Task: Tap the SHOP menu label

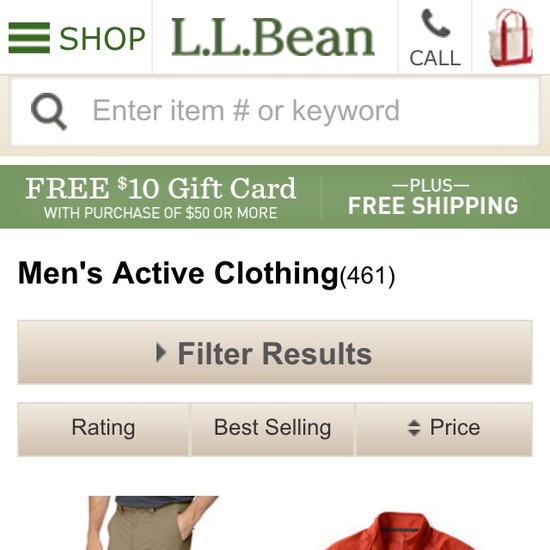Action: point(102,39)
